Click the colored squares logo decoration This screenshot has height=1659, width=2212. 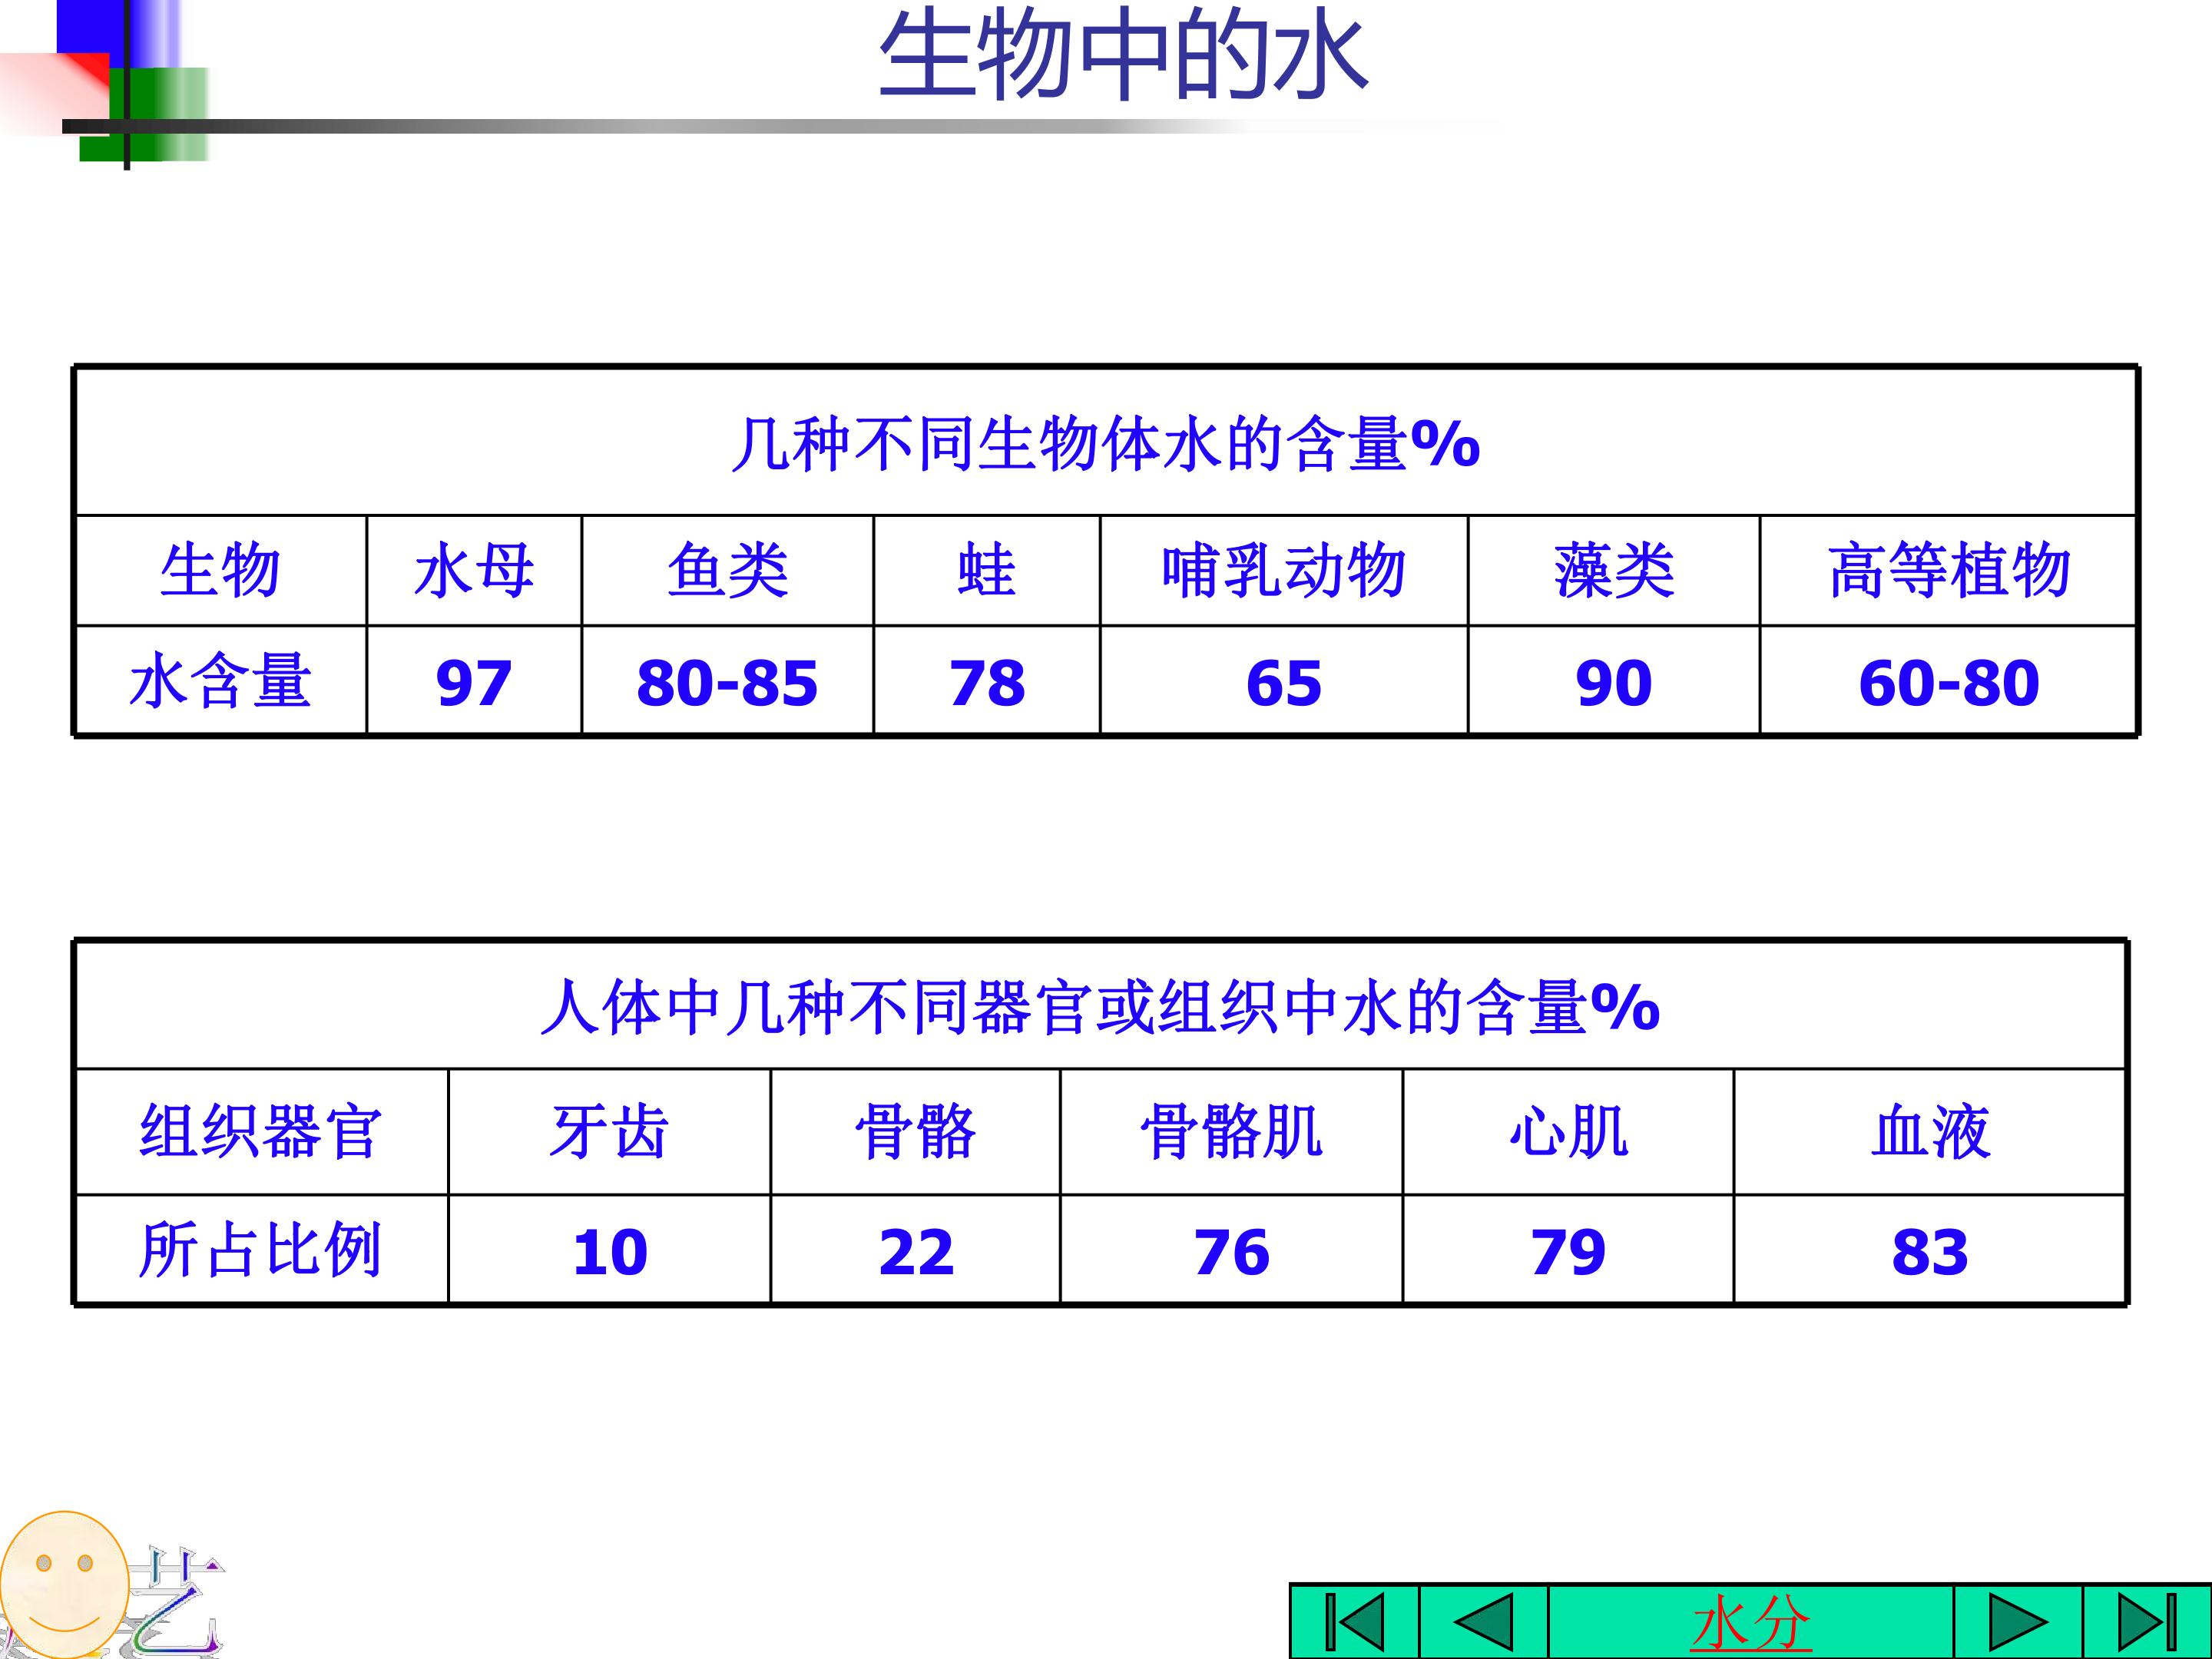click(x=105, y=82)
